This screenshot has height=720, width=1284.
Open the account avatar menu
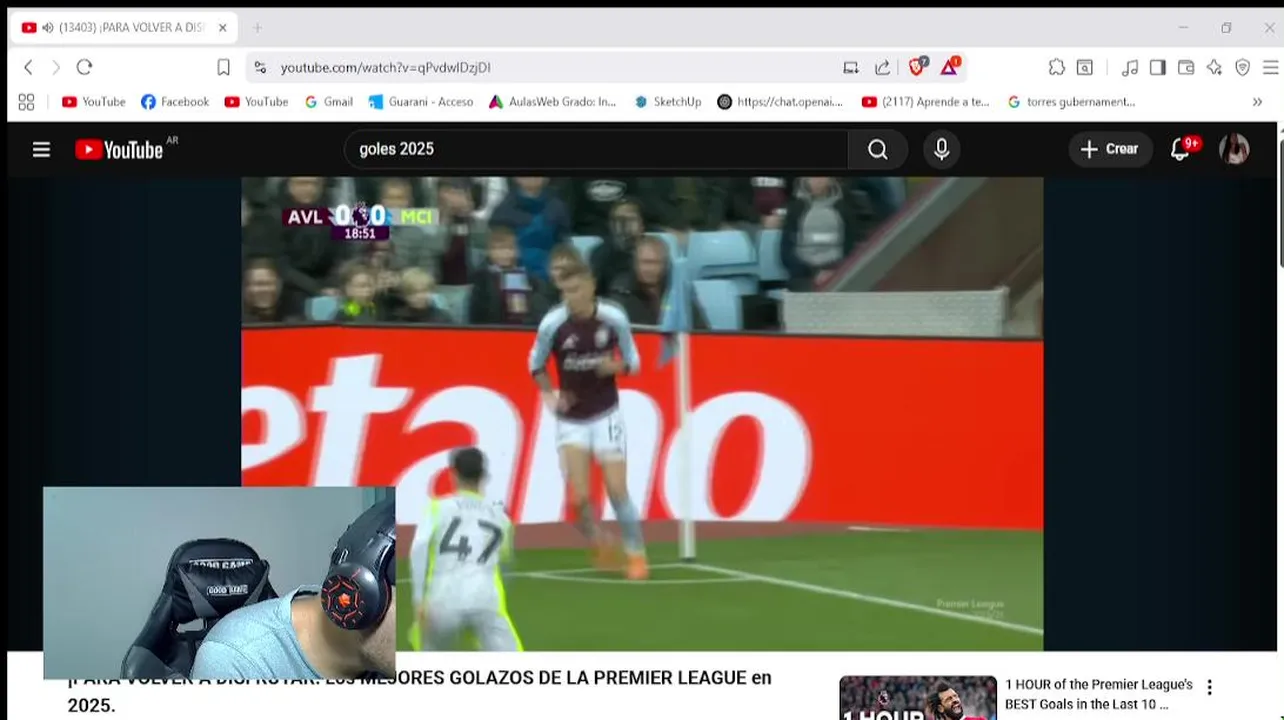(x=1234, y=149)
